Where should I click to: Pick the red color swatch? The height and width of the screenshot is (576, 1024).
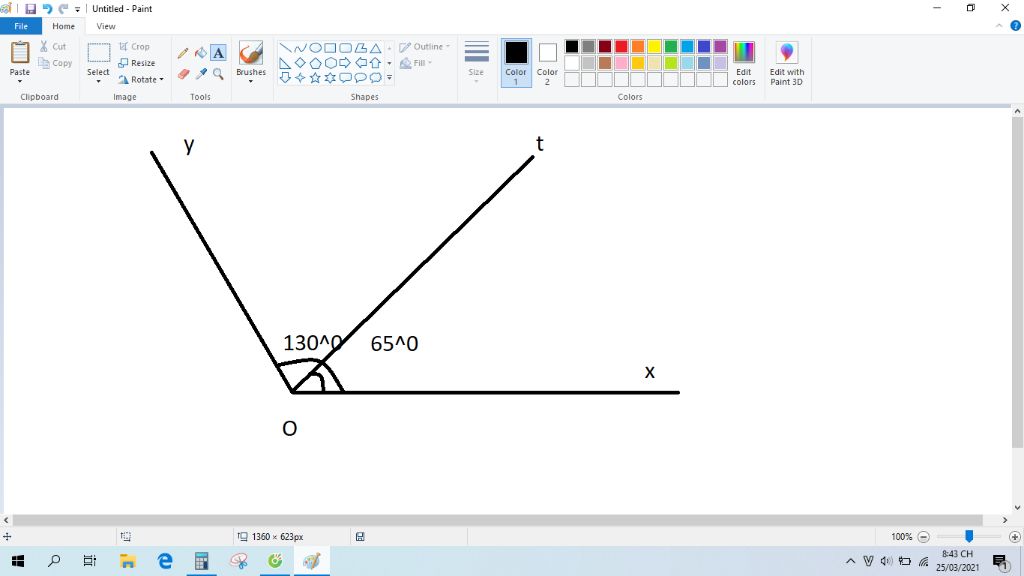(x=621, y=46)
